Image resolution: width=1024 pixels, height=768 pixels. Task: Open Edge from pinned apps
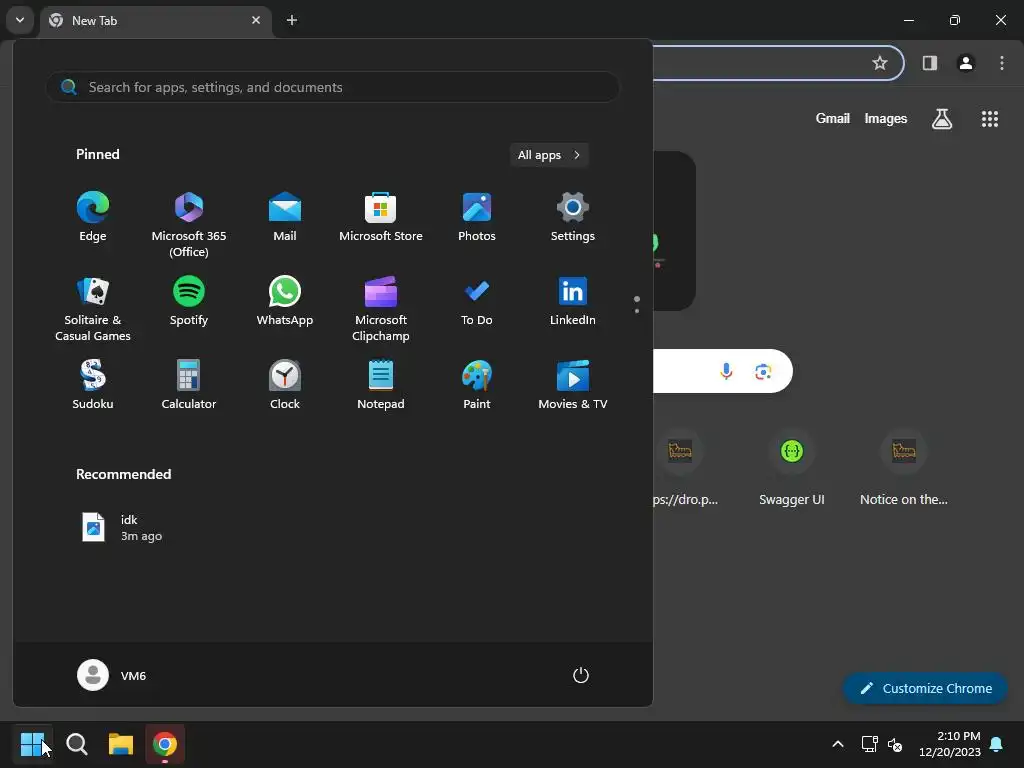(x=93, y=217)
